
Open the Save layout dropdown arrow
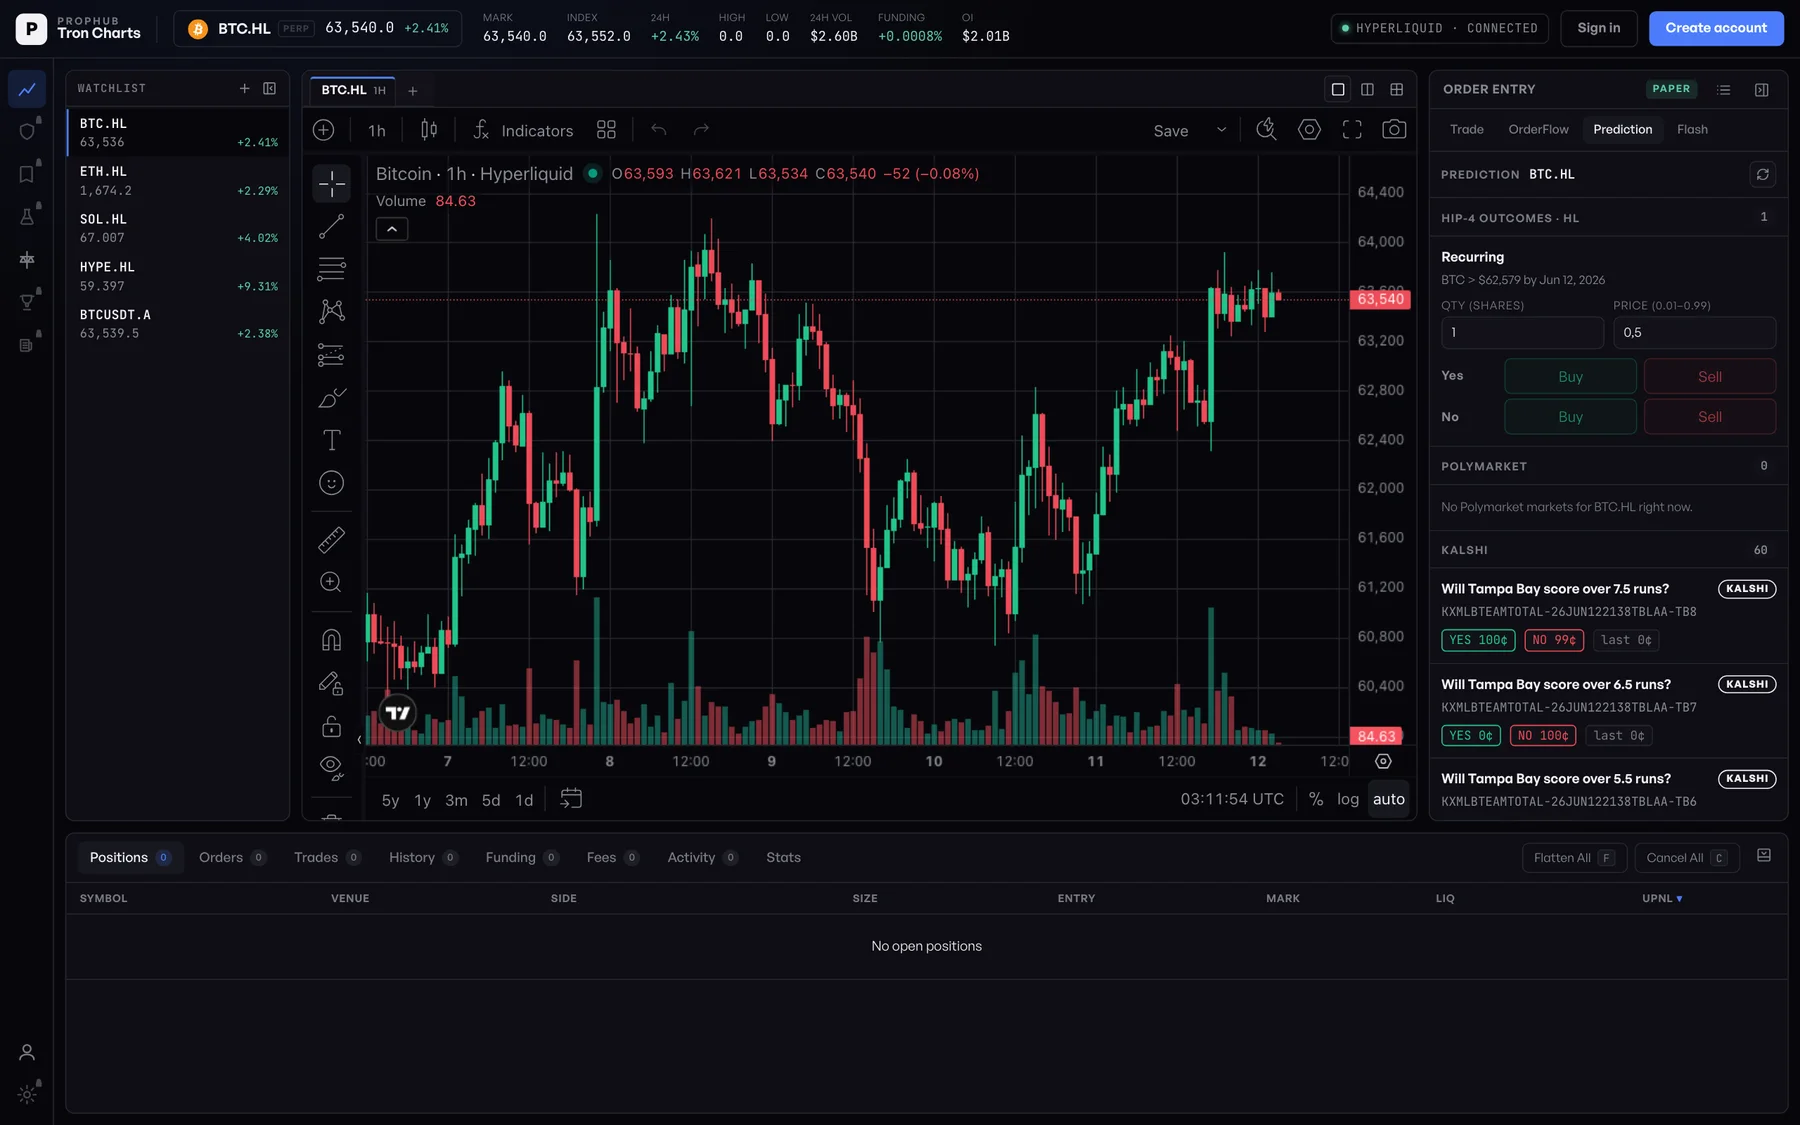(1221, 130)
